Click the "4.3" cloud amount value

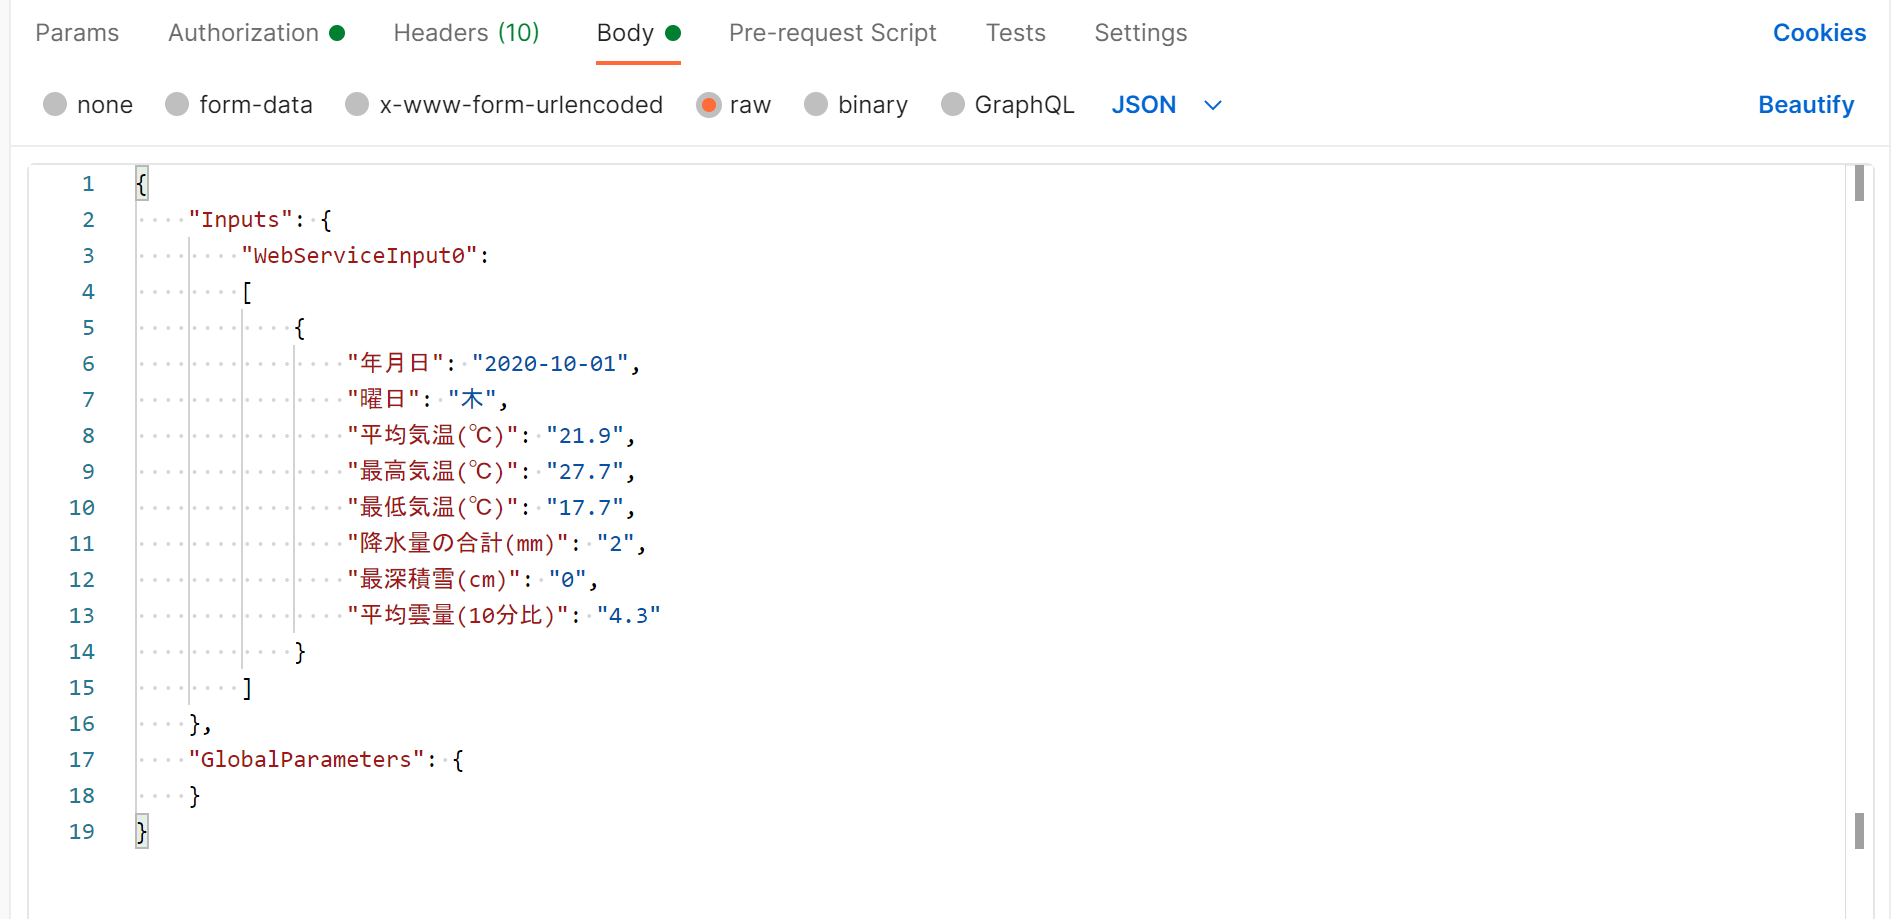pyautogui.click(x=629, y=616)
